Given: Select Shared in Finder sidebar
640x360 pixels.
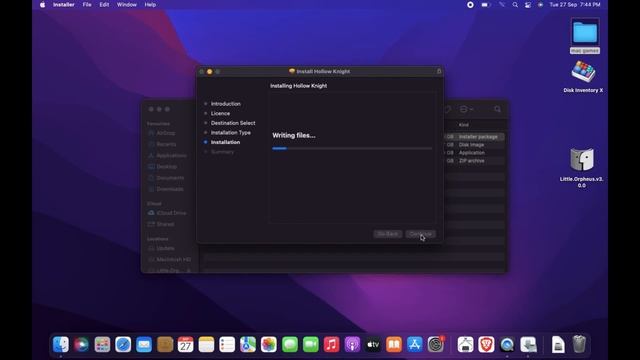Looking at the screenshot, I should (165, 224).
